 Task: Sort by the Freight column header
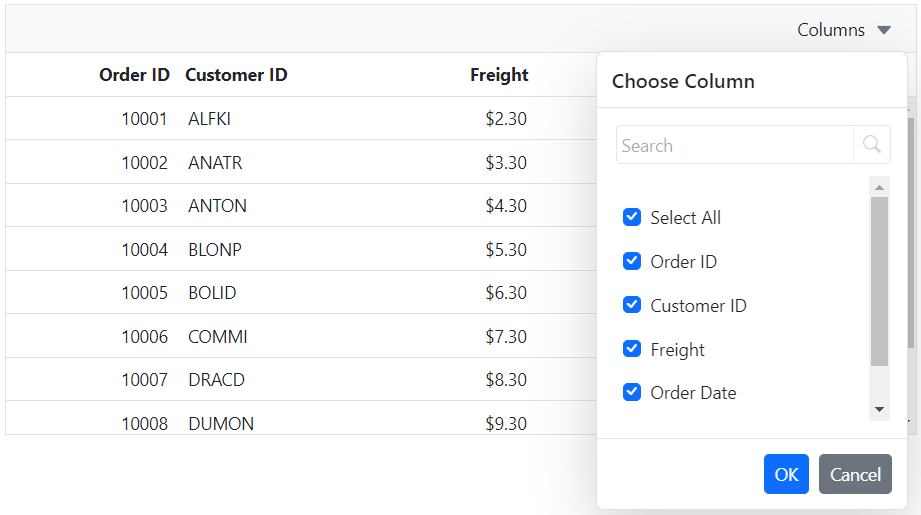point(499,75)
